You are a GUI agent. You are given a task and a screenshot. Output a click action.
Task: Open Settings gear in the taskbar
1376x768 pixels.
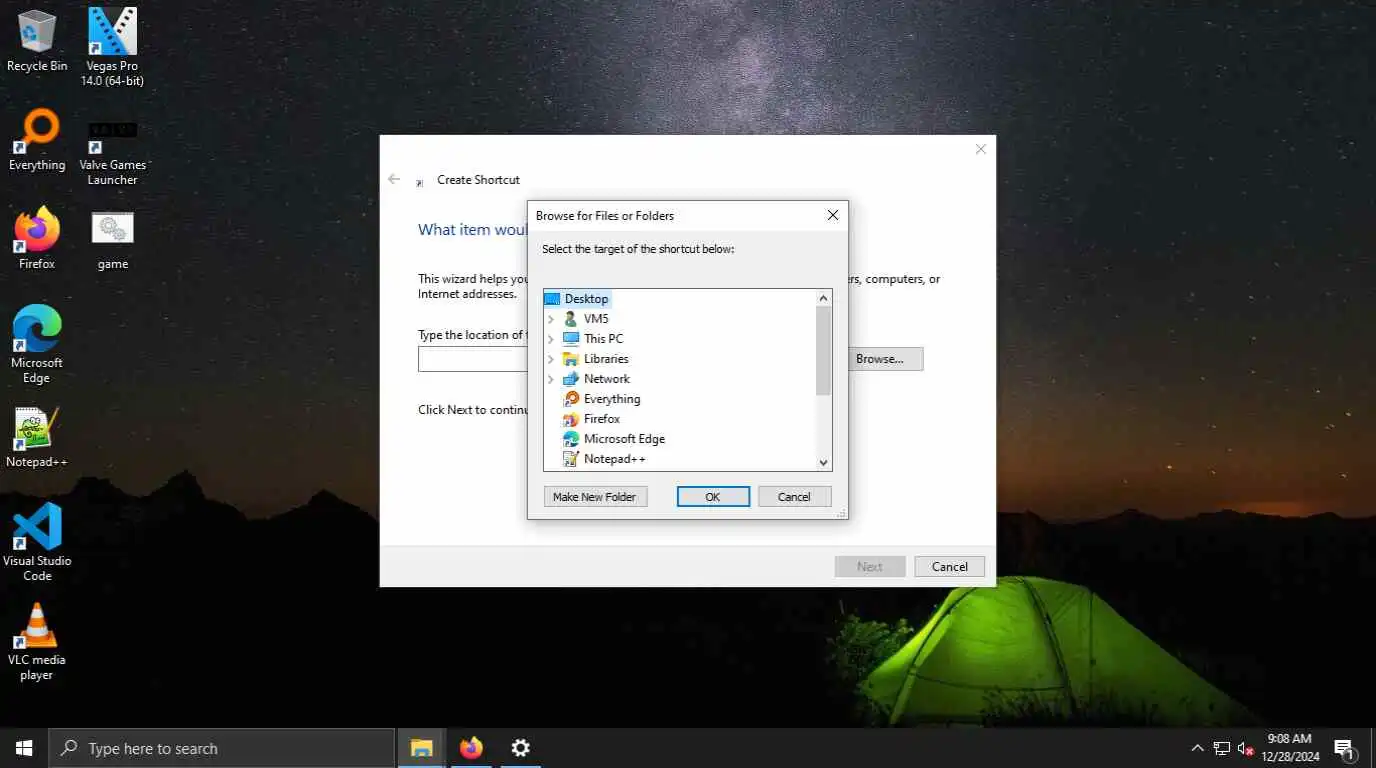click(x=520, y=748)
